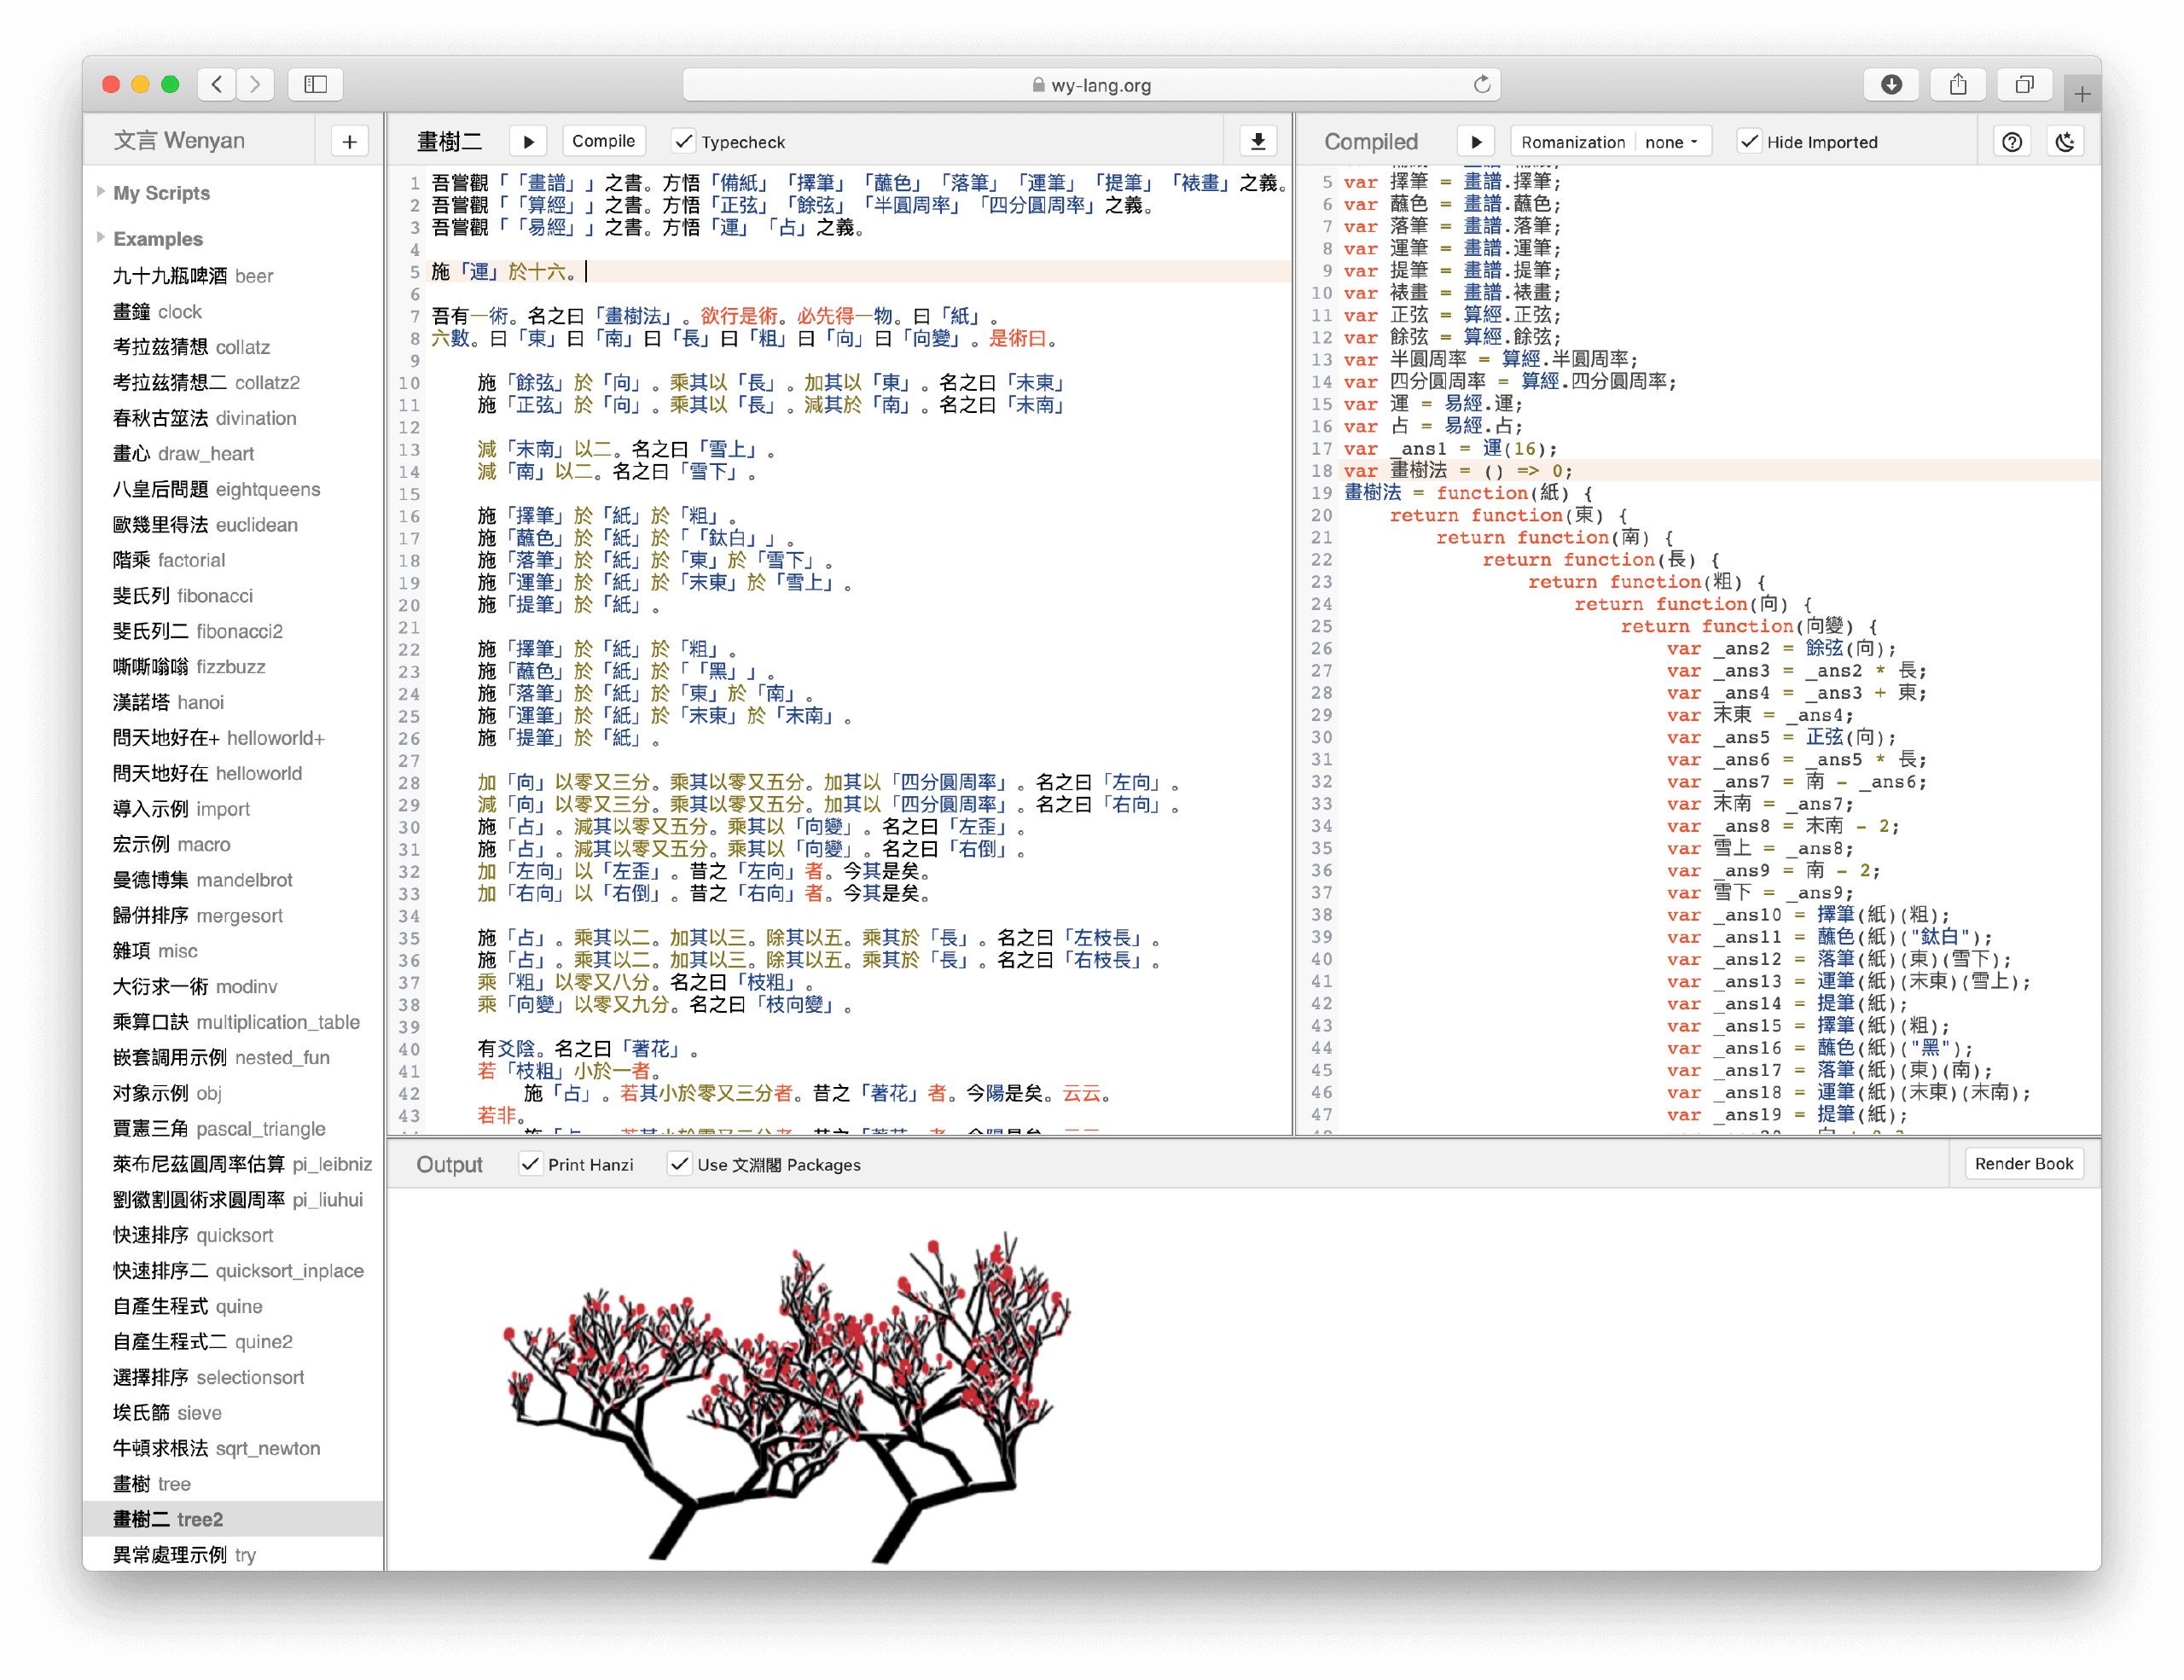Open the Safari downloads icon
The height and width of the screenshot is (1680, 2184).
pos(1891,85)
